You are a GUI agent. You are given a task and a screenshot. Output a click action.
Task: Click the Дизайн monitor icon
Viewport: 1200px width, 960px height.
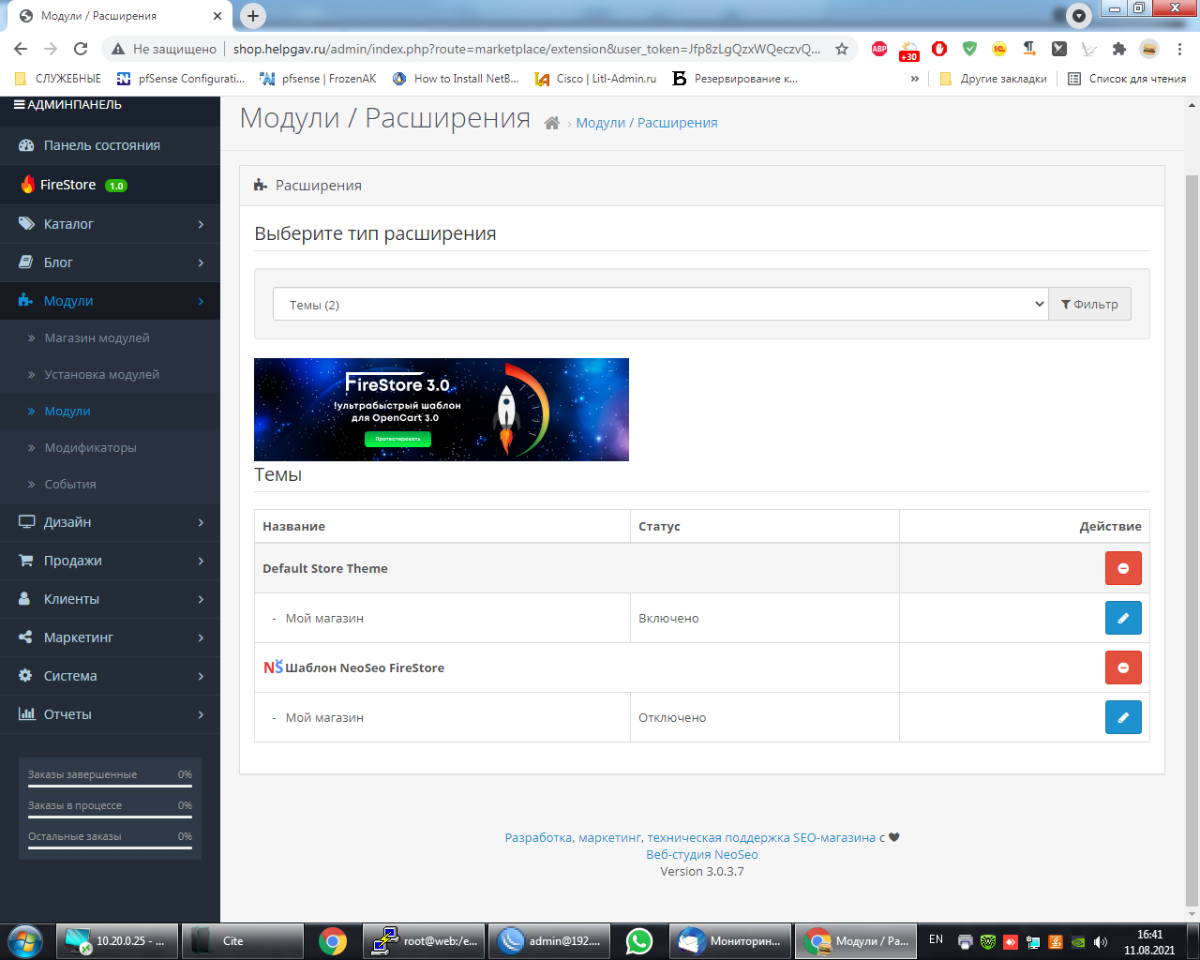pos(27,522)
